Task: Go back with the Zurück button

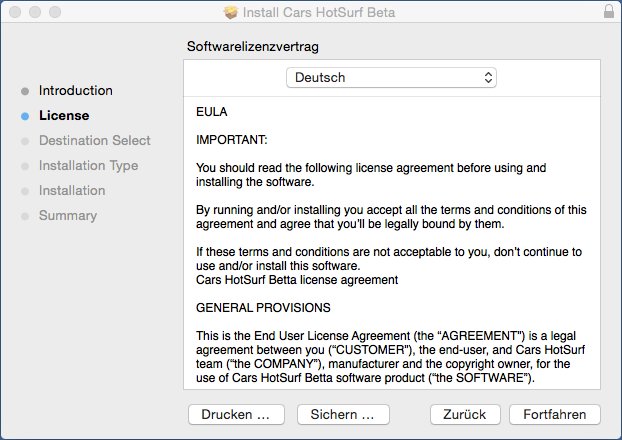Action: pos(465,415)
